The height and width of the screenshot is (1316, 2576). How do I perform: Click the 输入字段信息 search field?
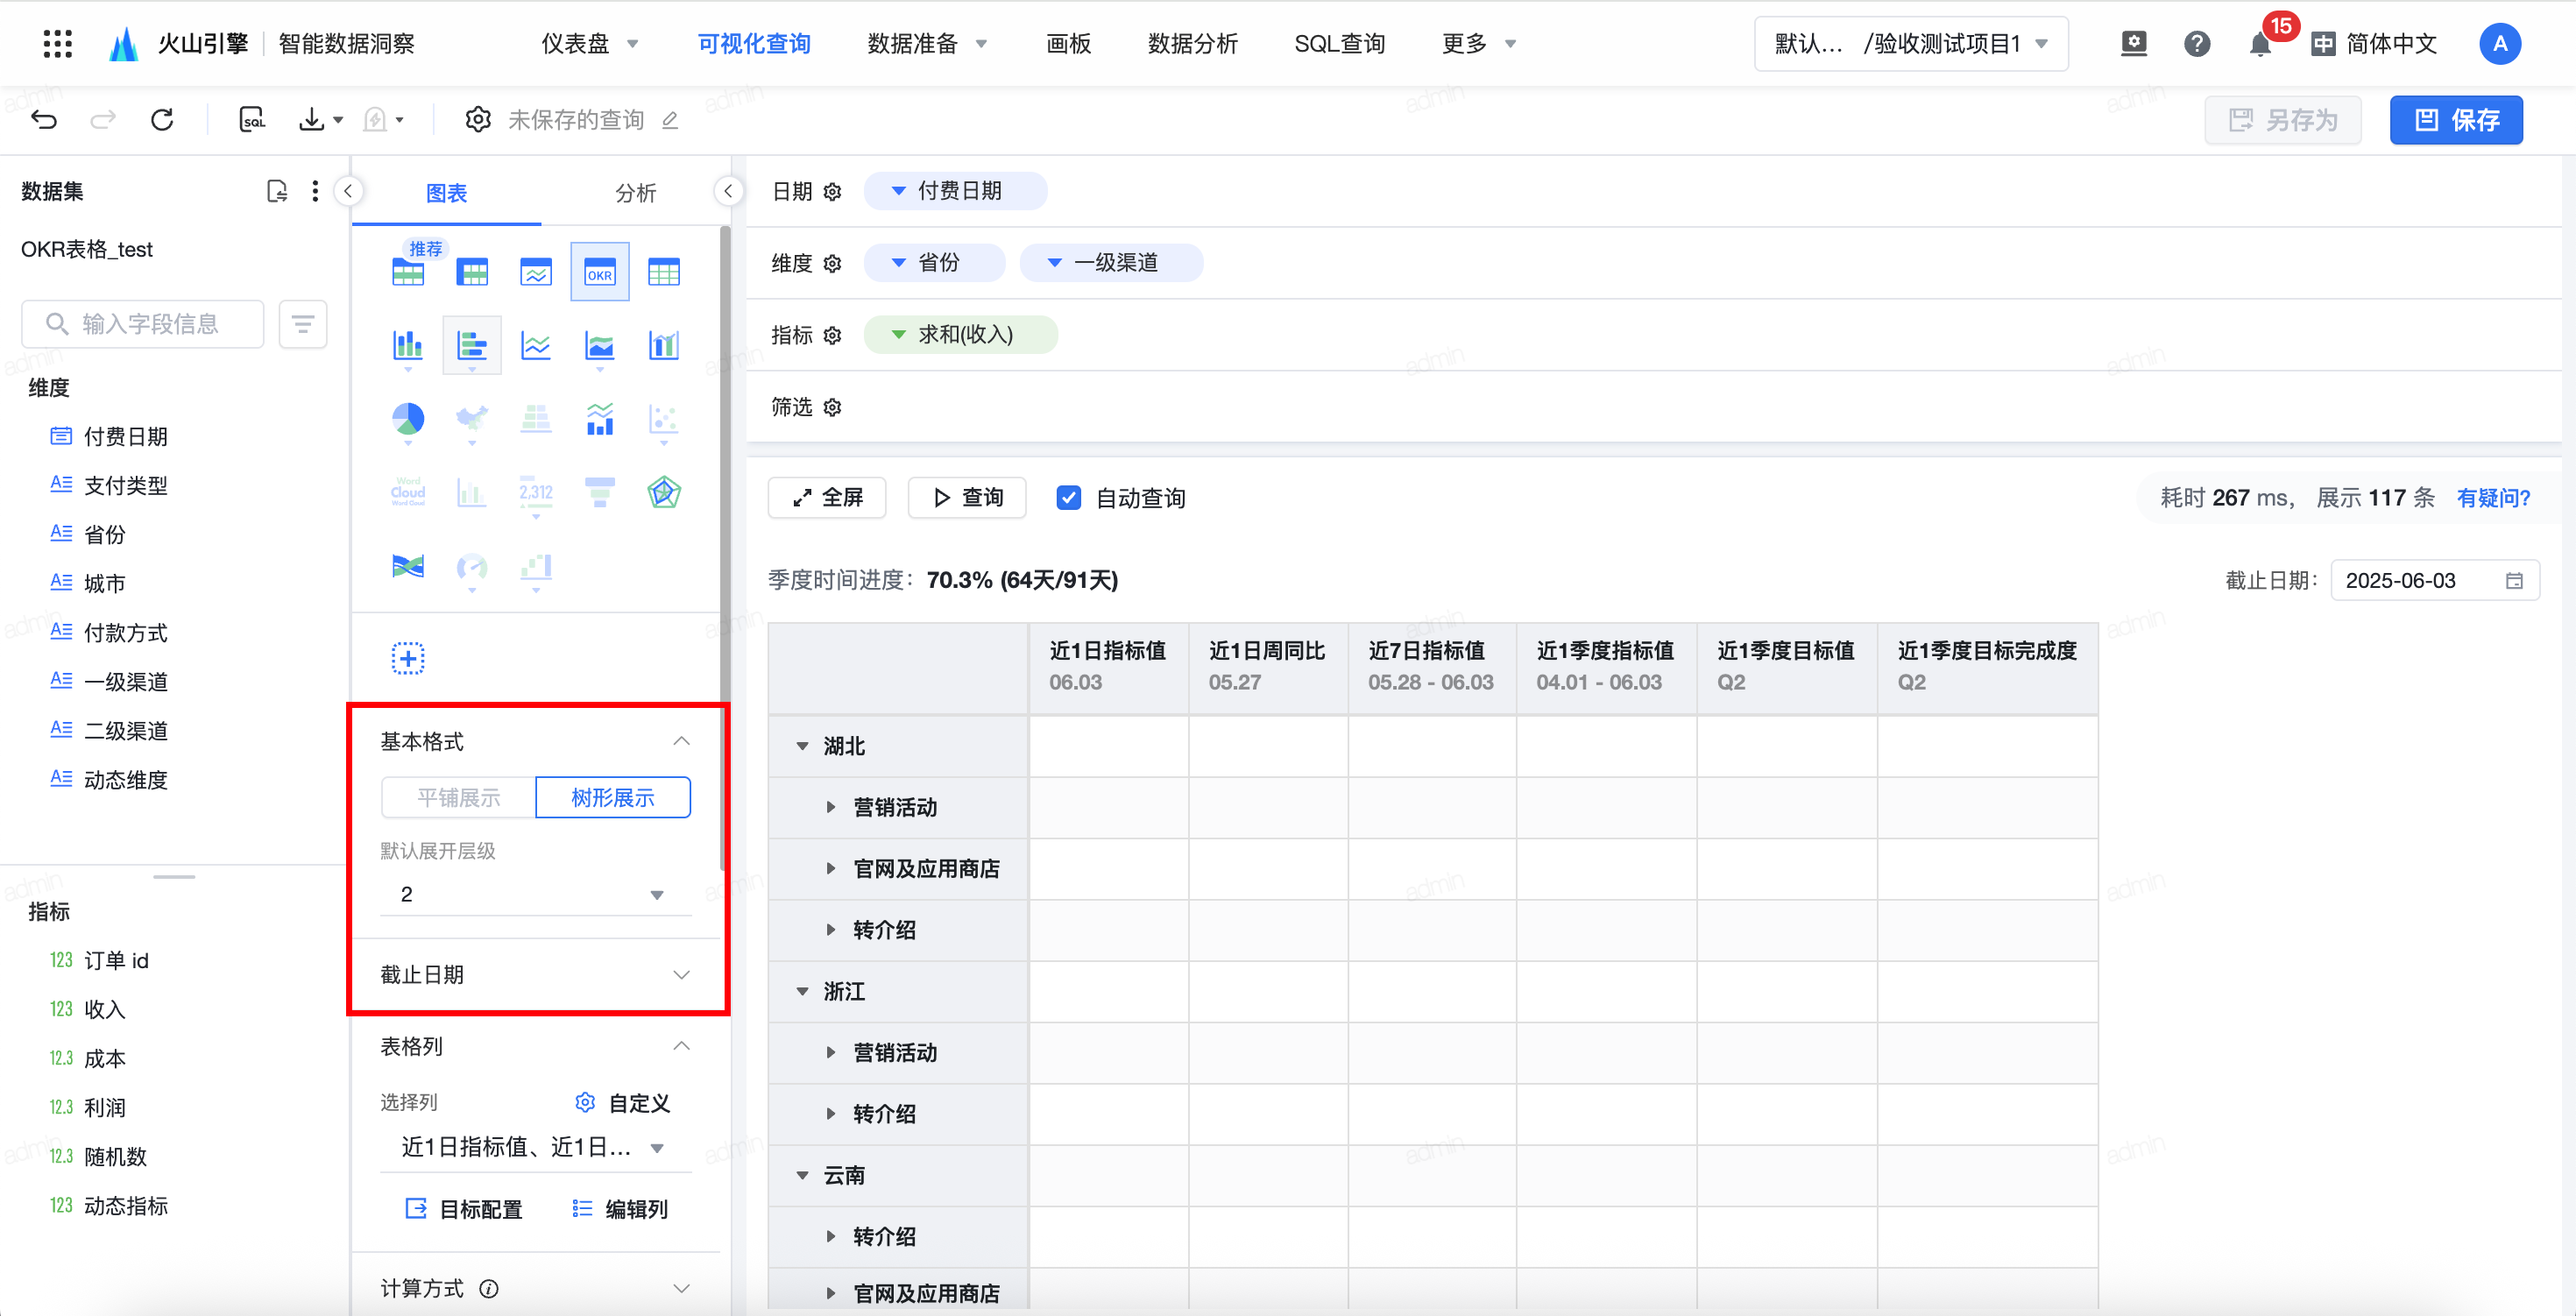143,324
